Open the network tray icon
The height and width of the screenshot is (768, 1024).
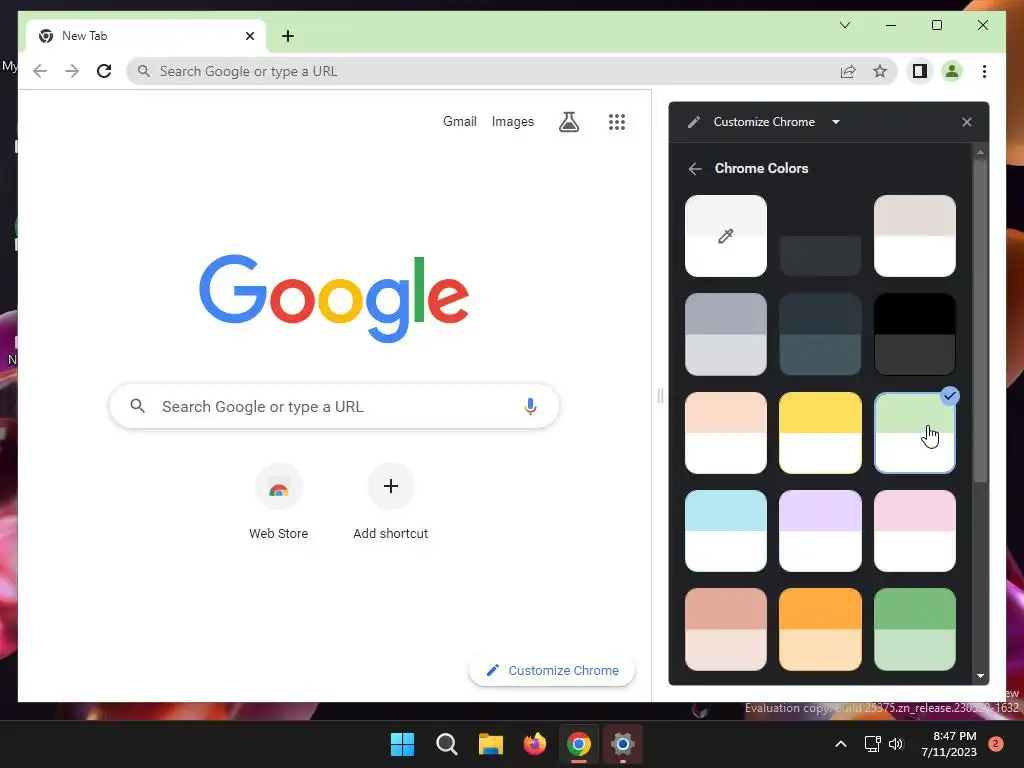tap(872, 744)
